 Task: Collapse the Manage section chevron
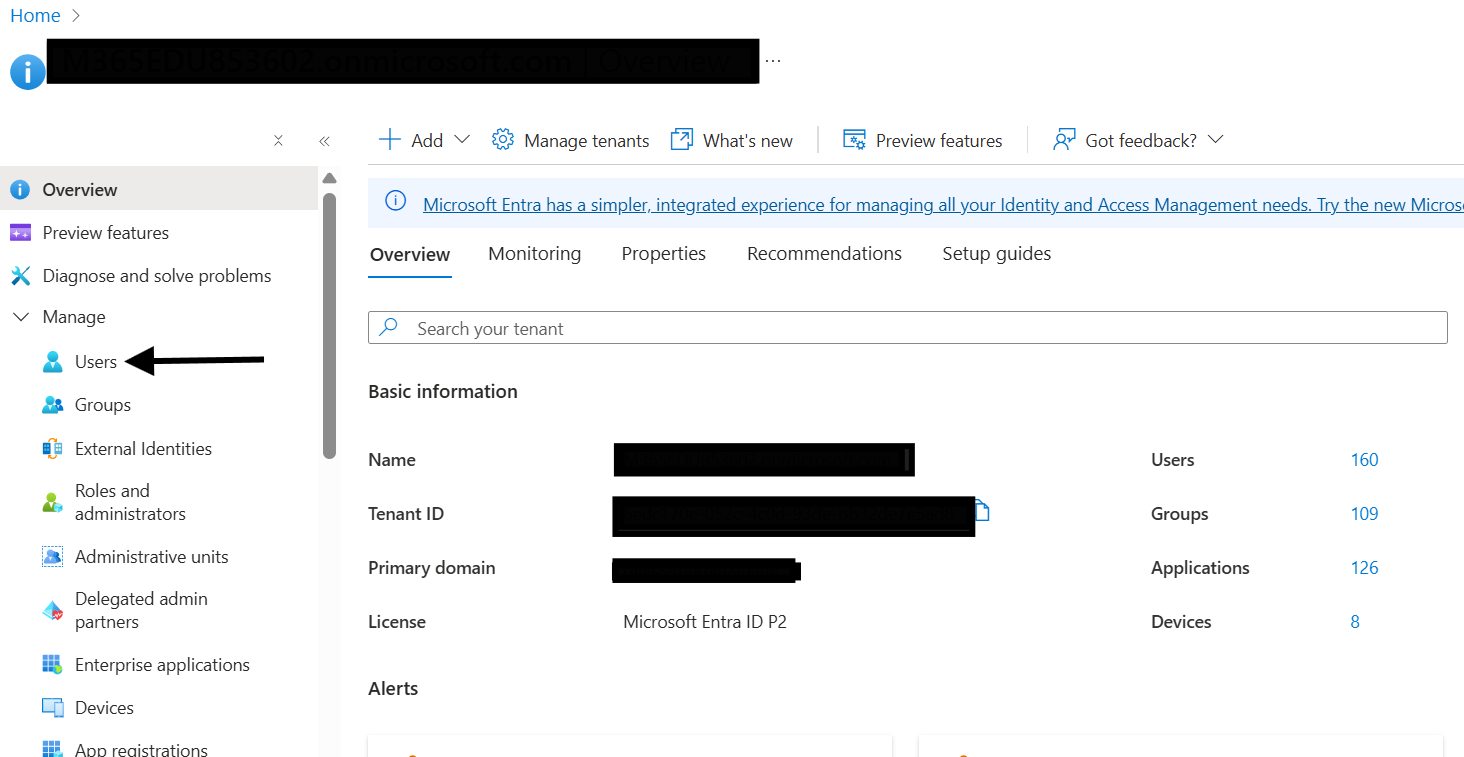[20, 317]
